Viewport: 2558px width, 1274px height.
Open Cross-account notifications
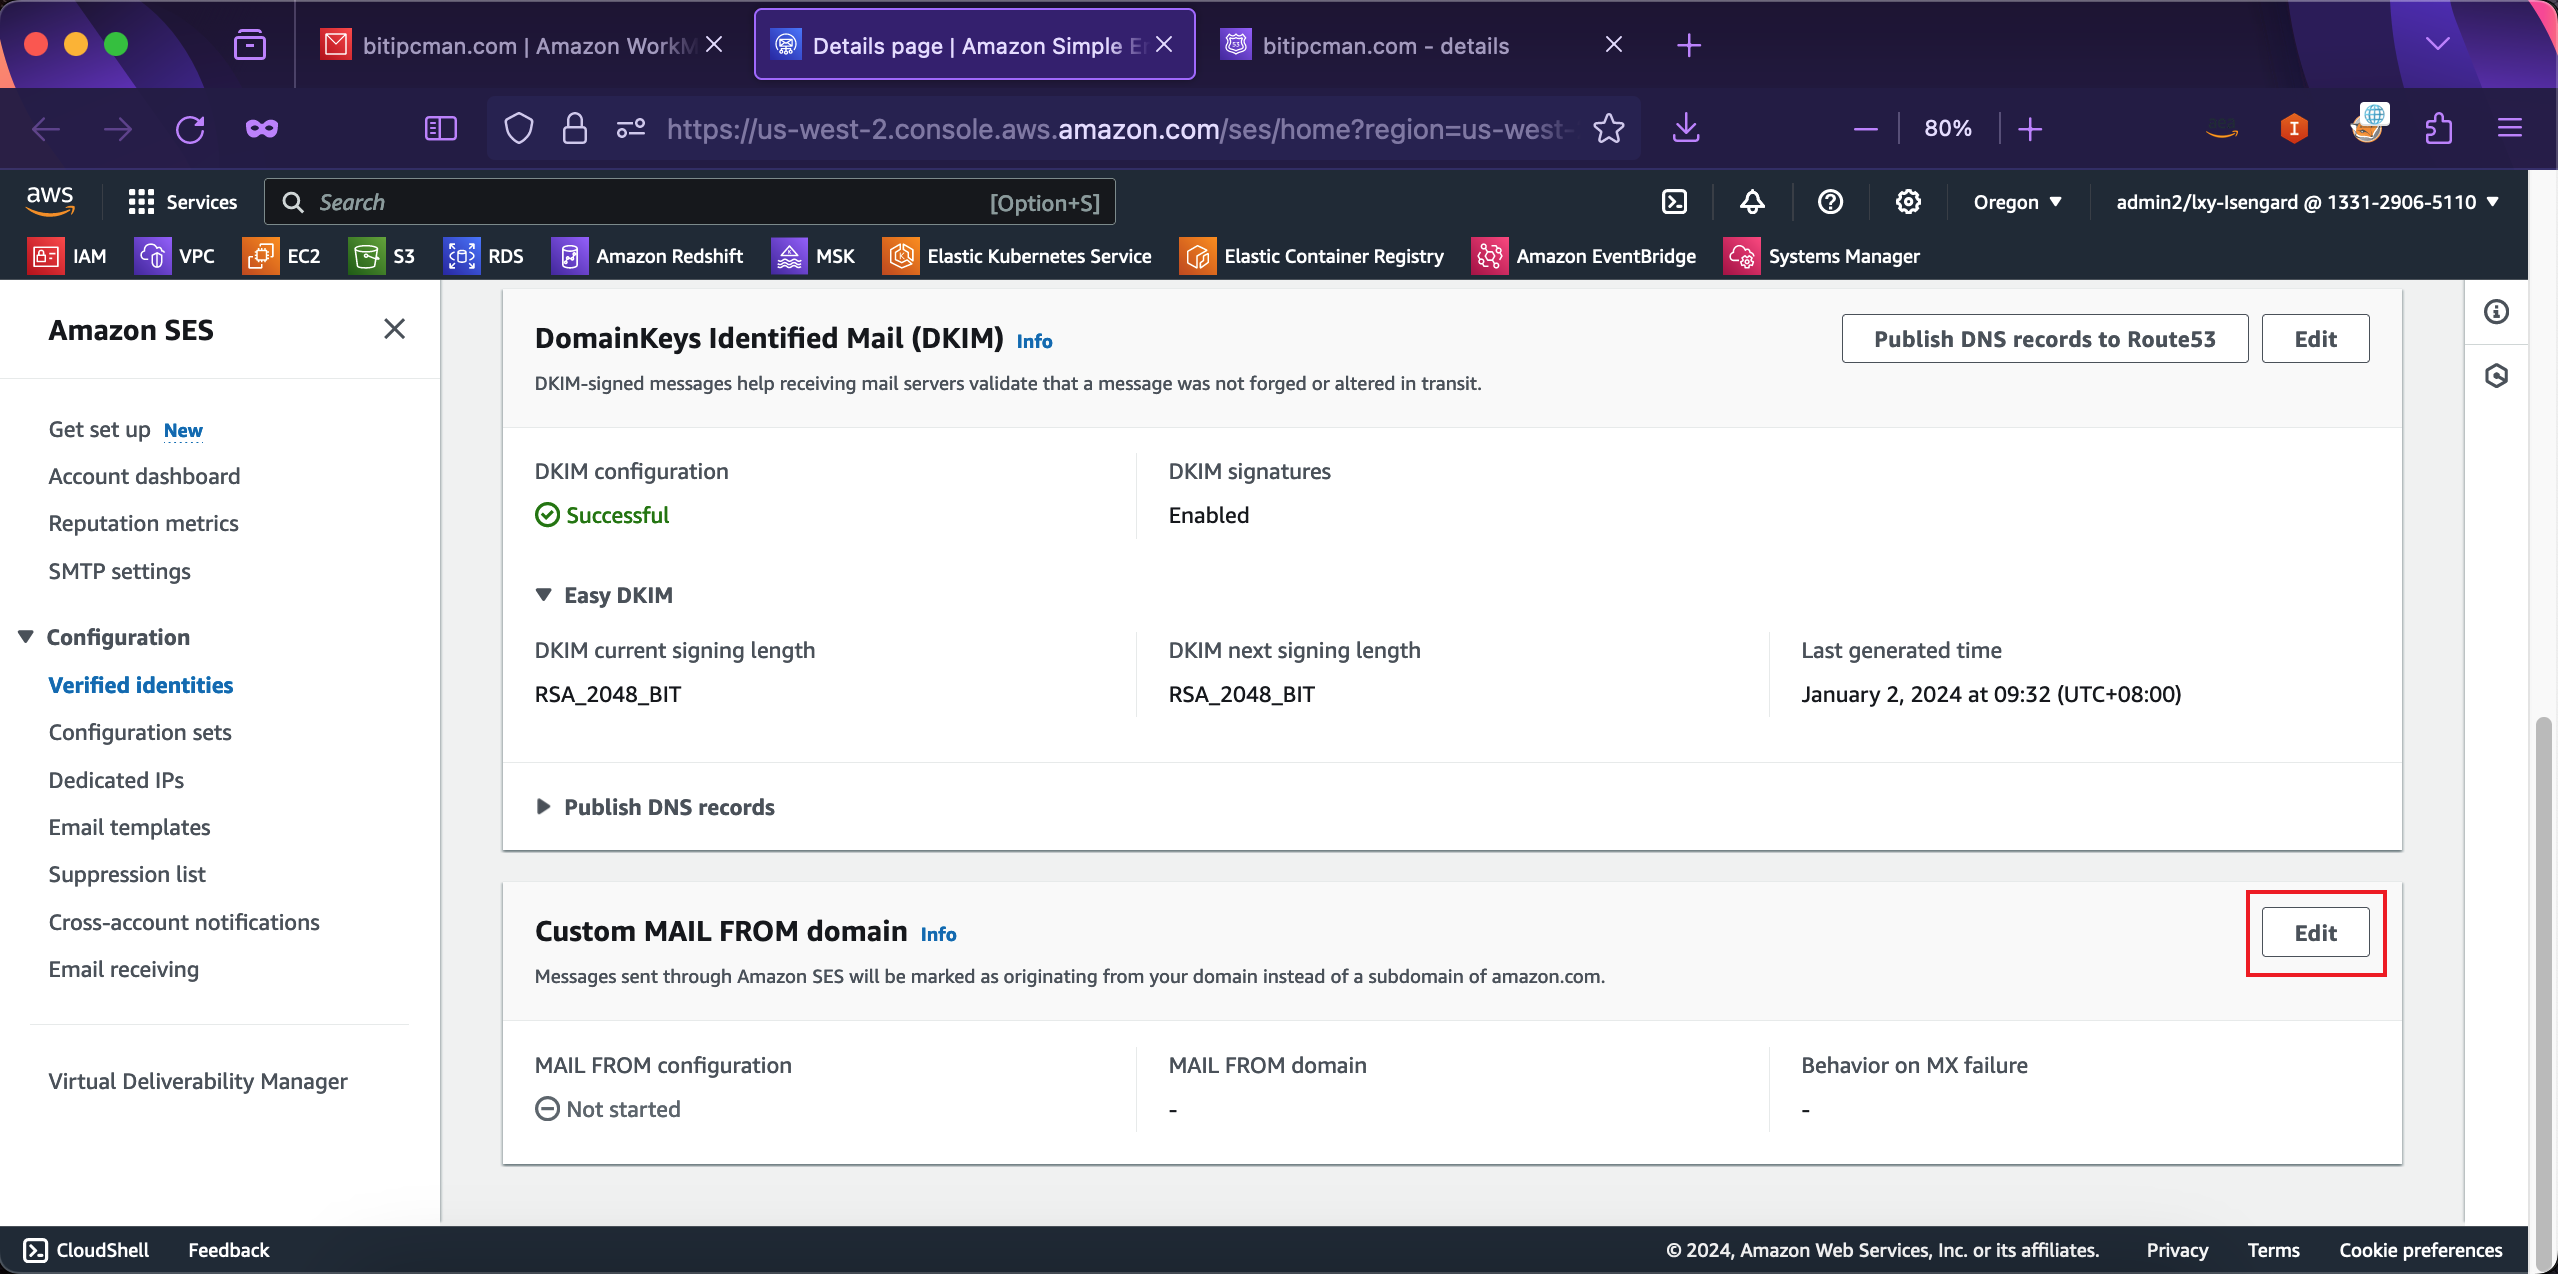tap(184, 922)
